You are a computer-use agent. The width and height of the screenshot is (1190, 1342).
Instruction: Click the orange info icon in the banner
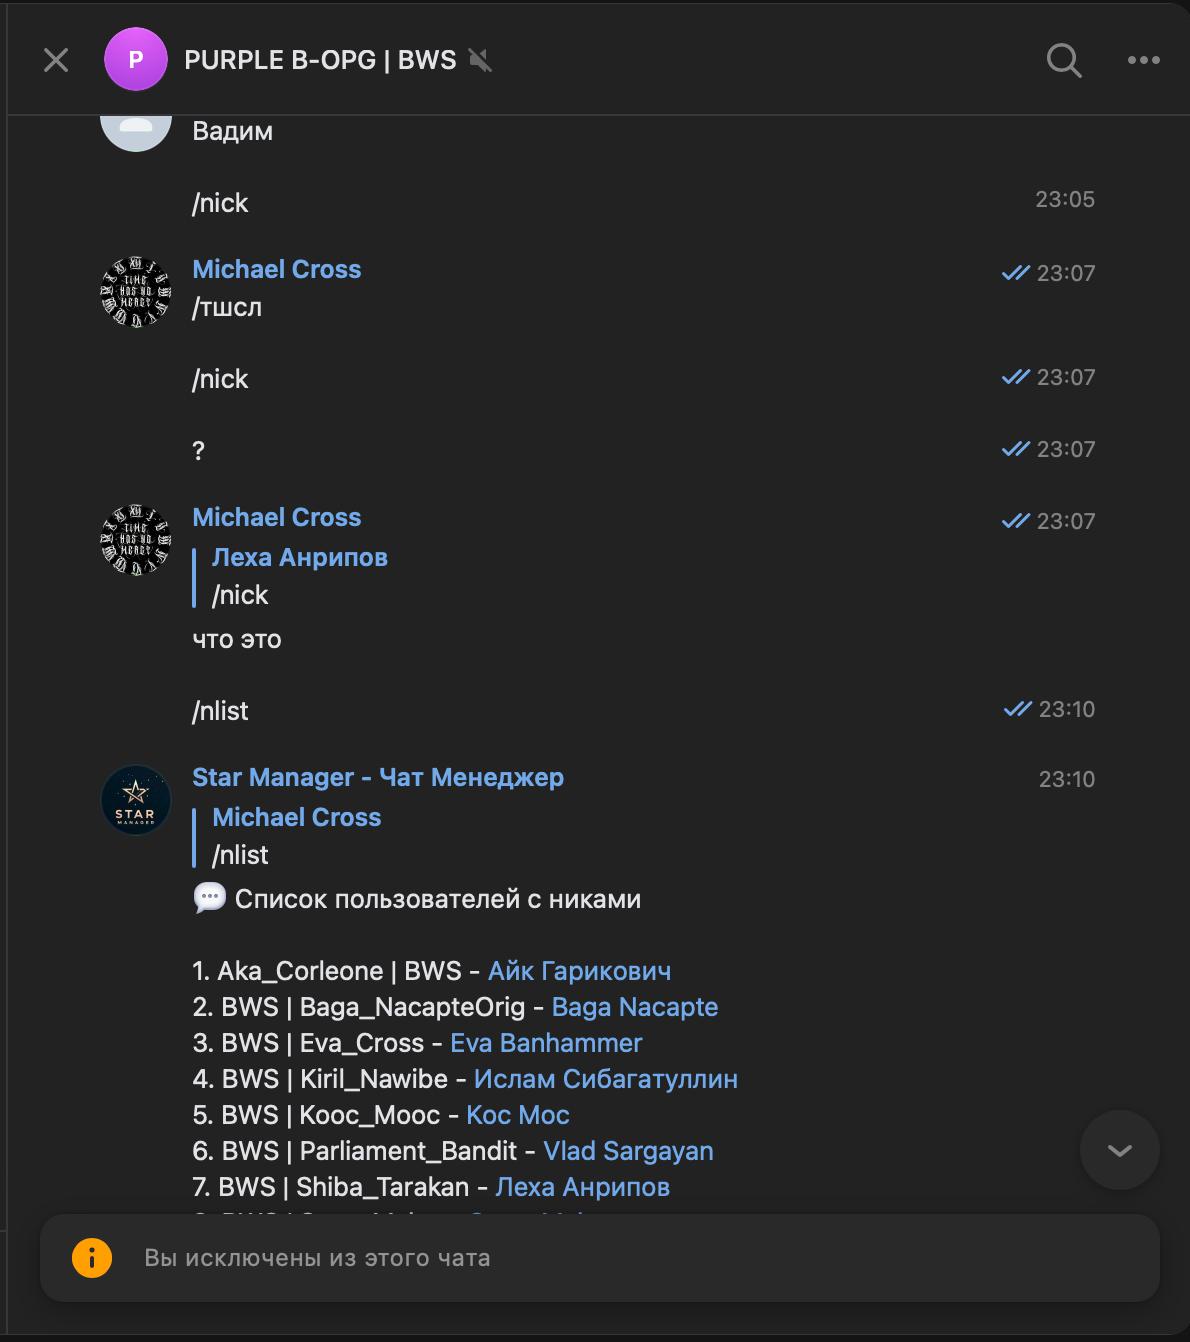pos(91,1257)
